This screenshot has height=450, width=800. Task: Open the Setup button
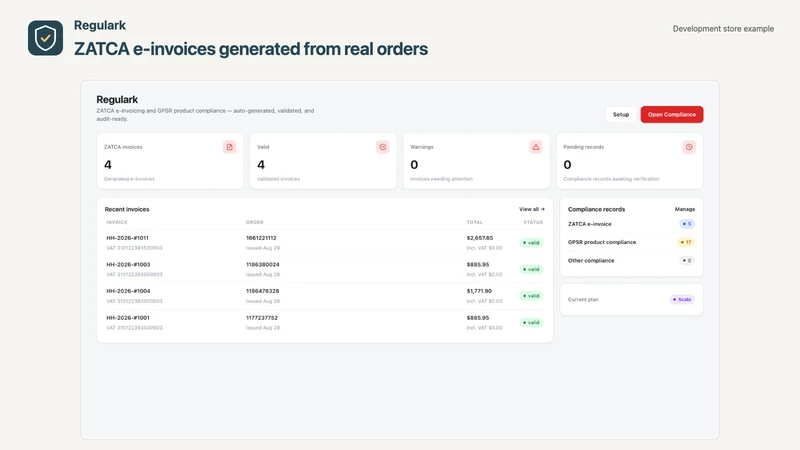[x=621, y=114]
